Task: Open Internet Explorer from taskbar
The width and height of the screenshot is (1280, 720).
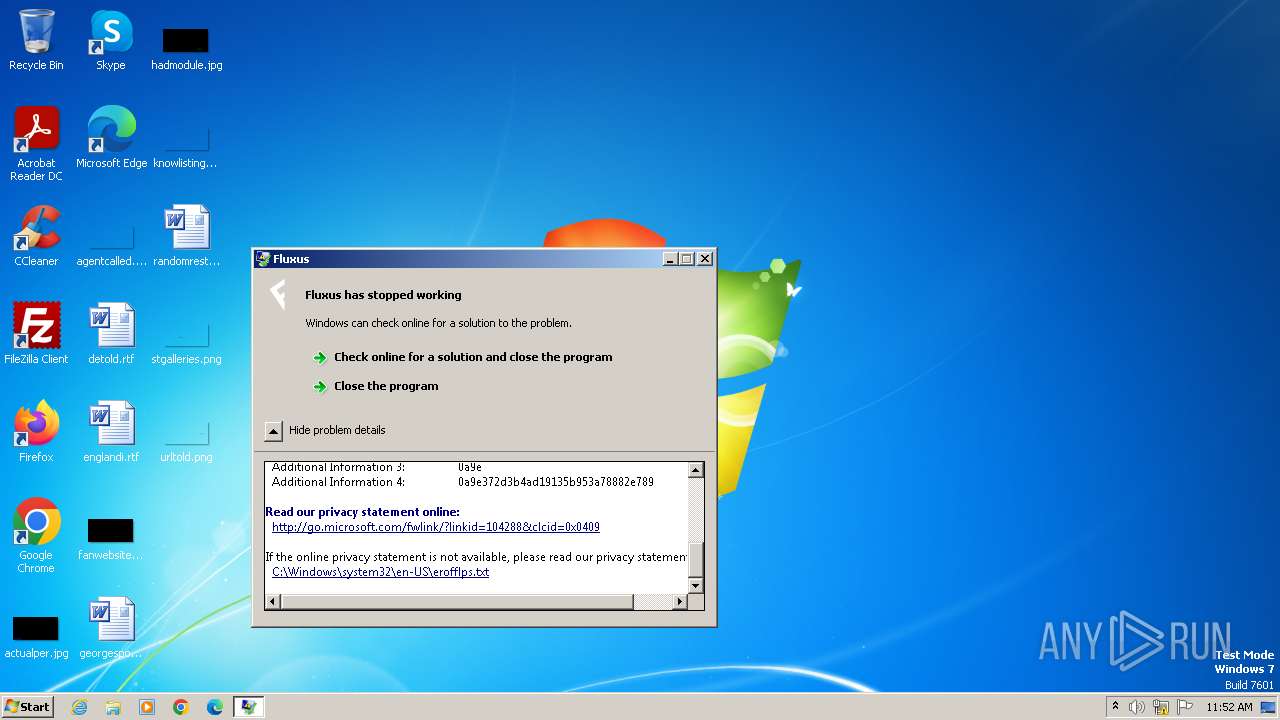Action: 79,707
